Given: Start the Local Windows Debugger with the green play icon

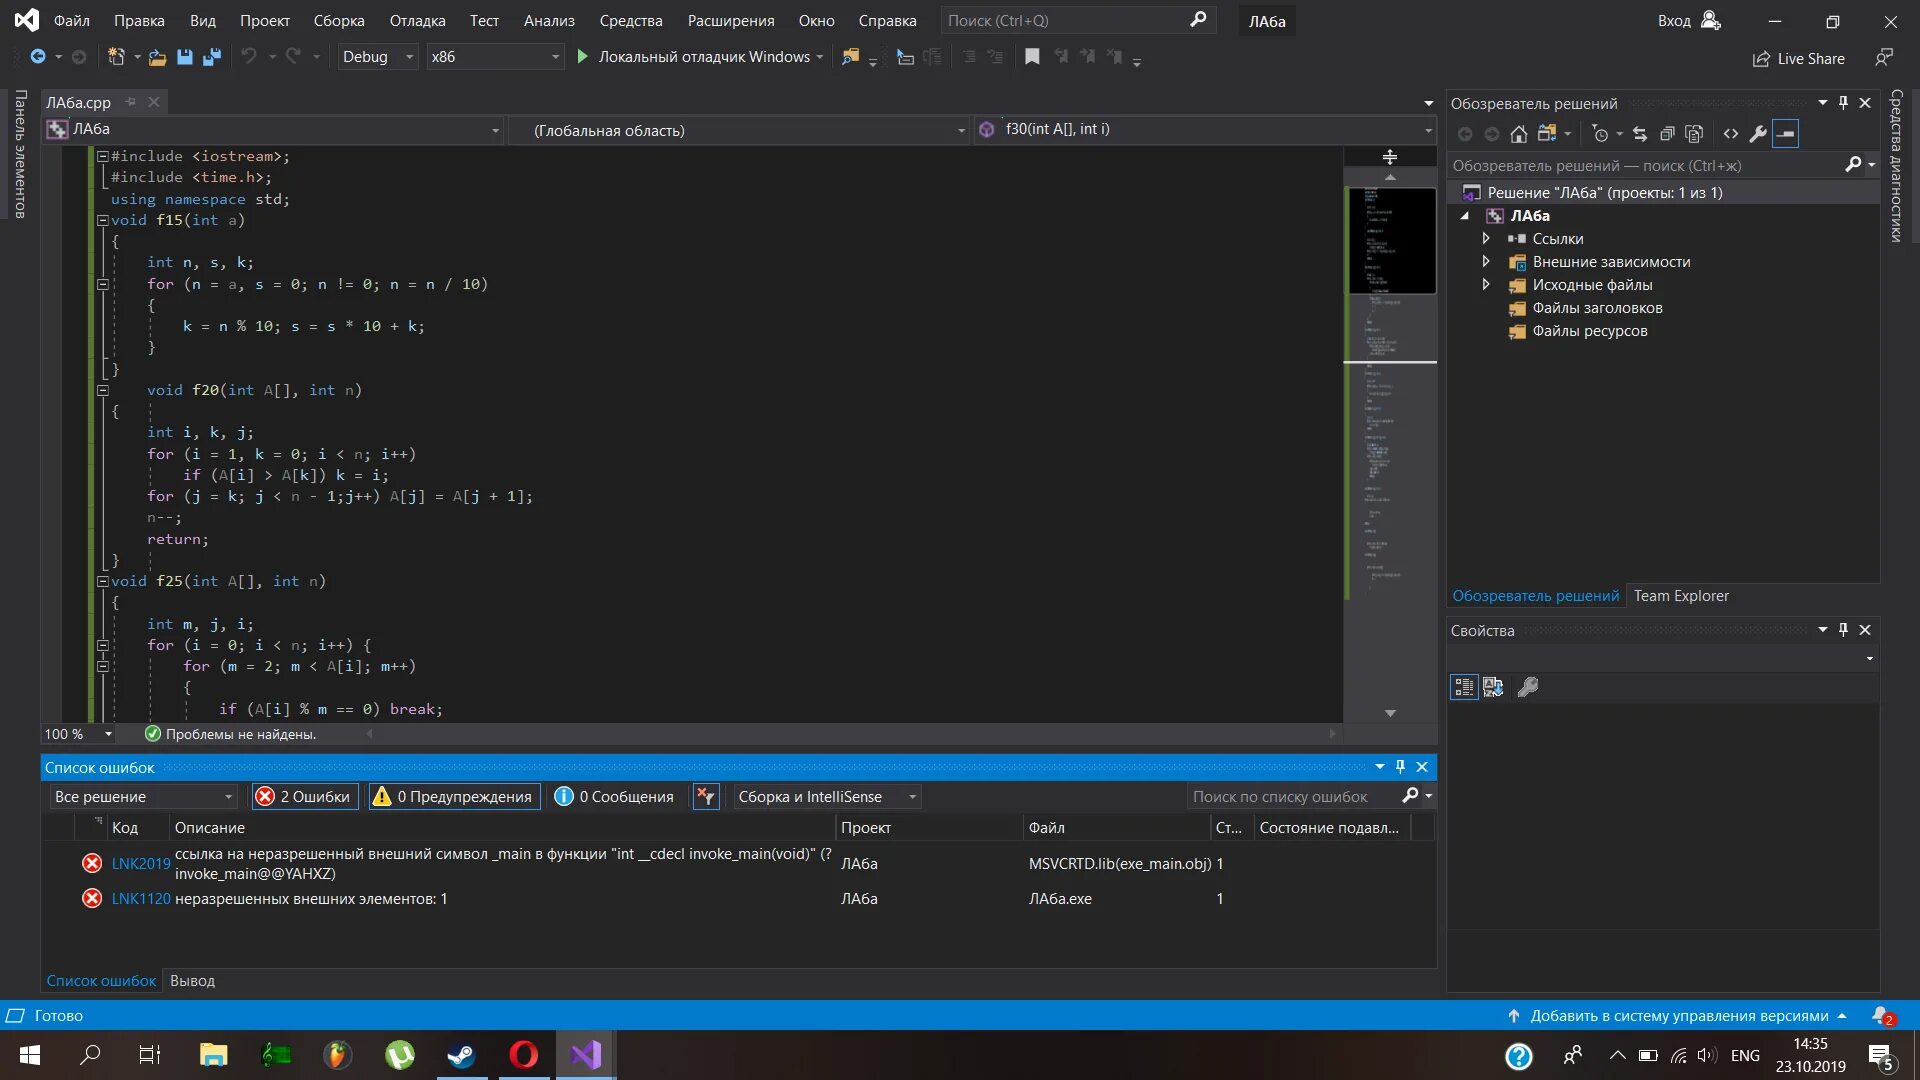Looking at the screenshot, I should [582, 57].
